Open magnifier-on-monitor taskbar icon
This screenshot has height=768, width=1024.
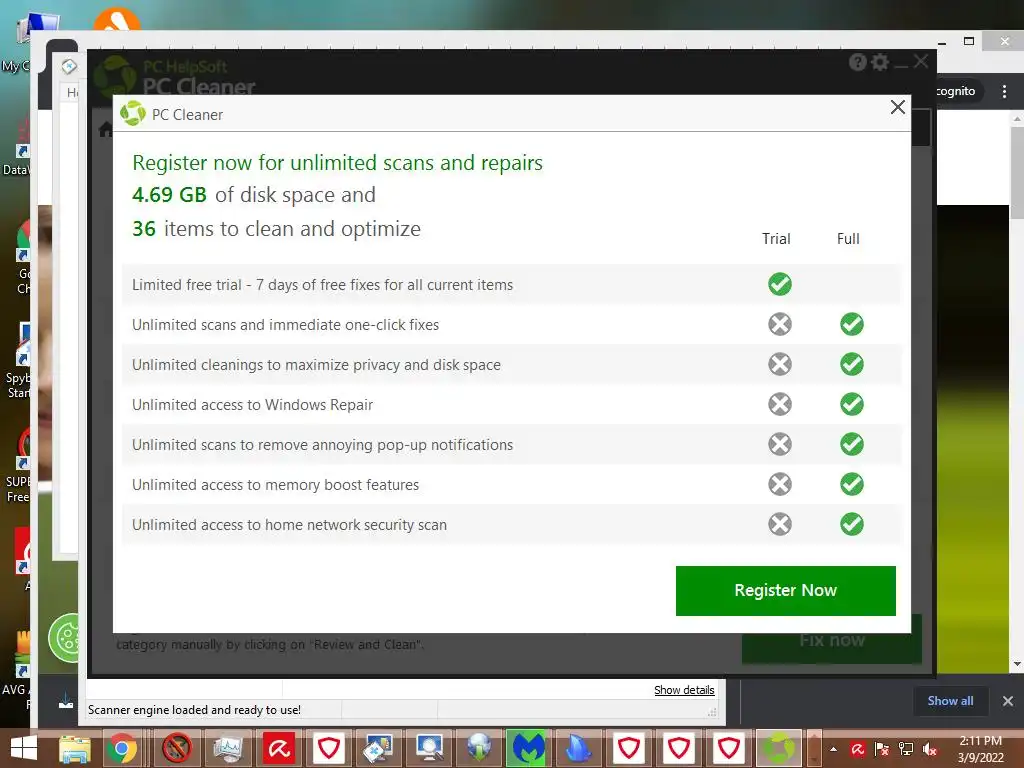[429, 748]
